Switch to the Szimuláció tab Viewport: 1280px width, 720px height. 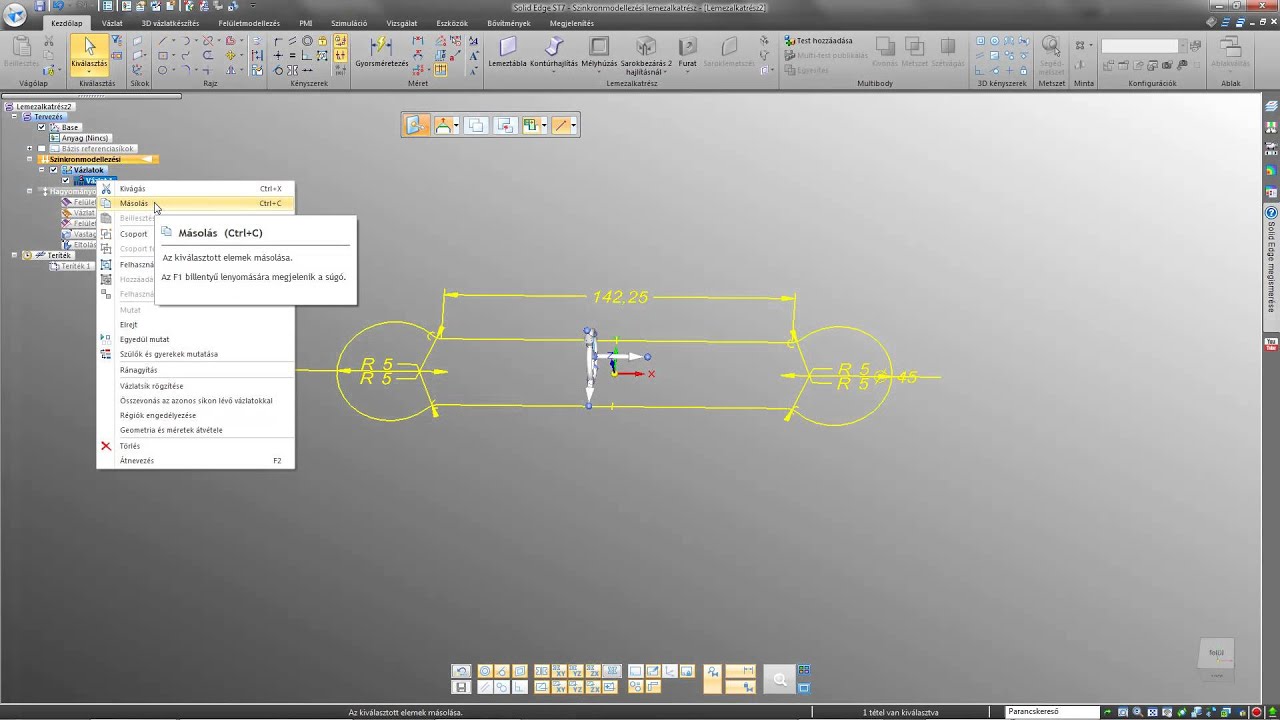click(x=349, y=23)
